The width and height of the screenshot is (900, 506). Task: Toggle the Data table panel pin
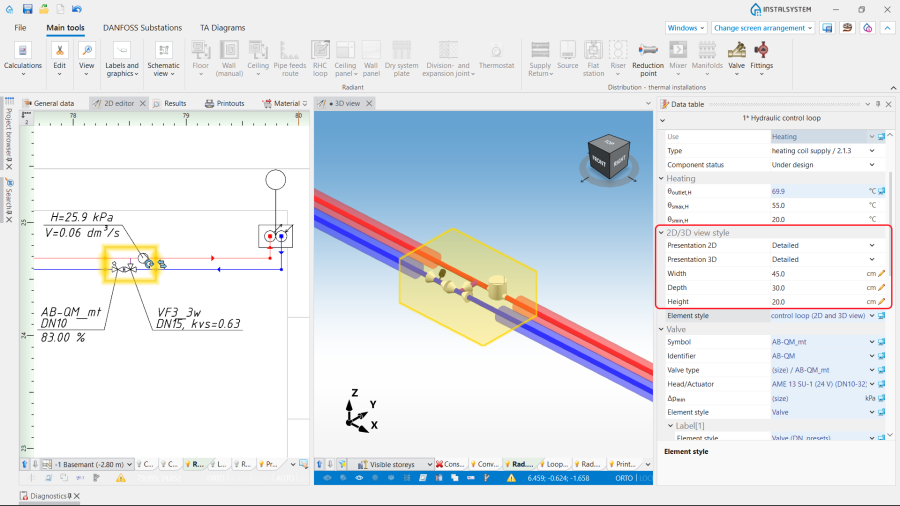[x=878, y=103]
